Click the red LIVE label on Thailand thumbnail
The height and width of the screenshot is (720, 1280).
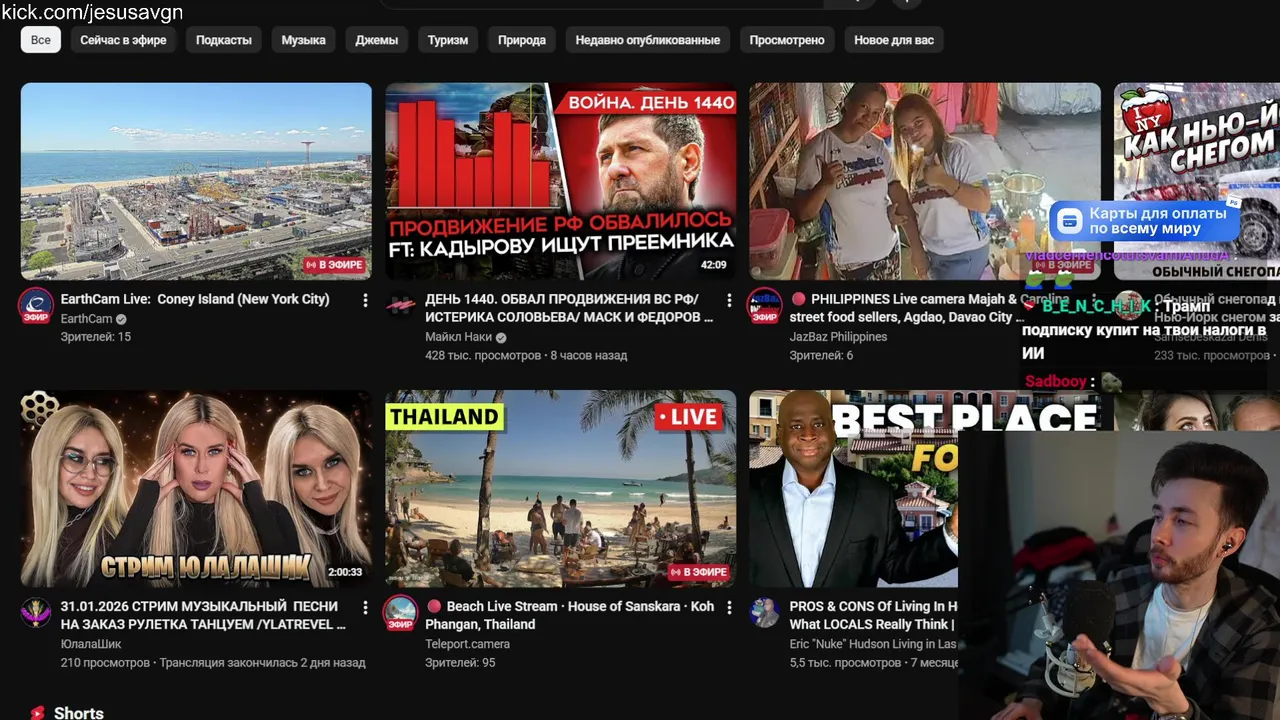pyautogui.click(x=688, y=417)
